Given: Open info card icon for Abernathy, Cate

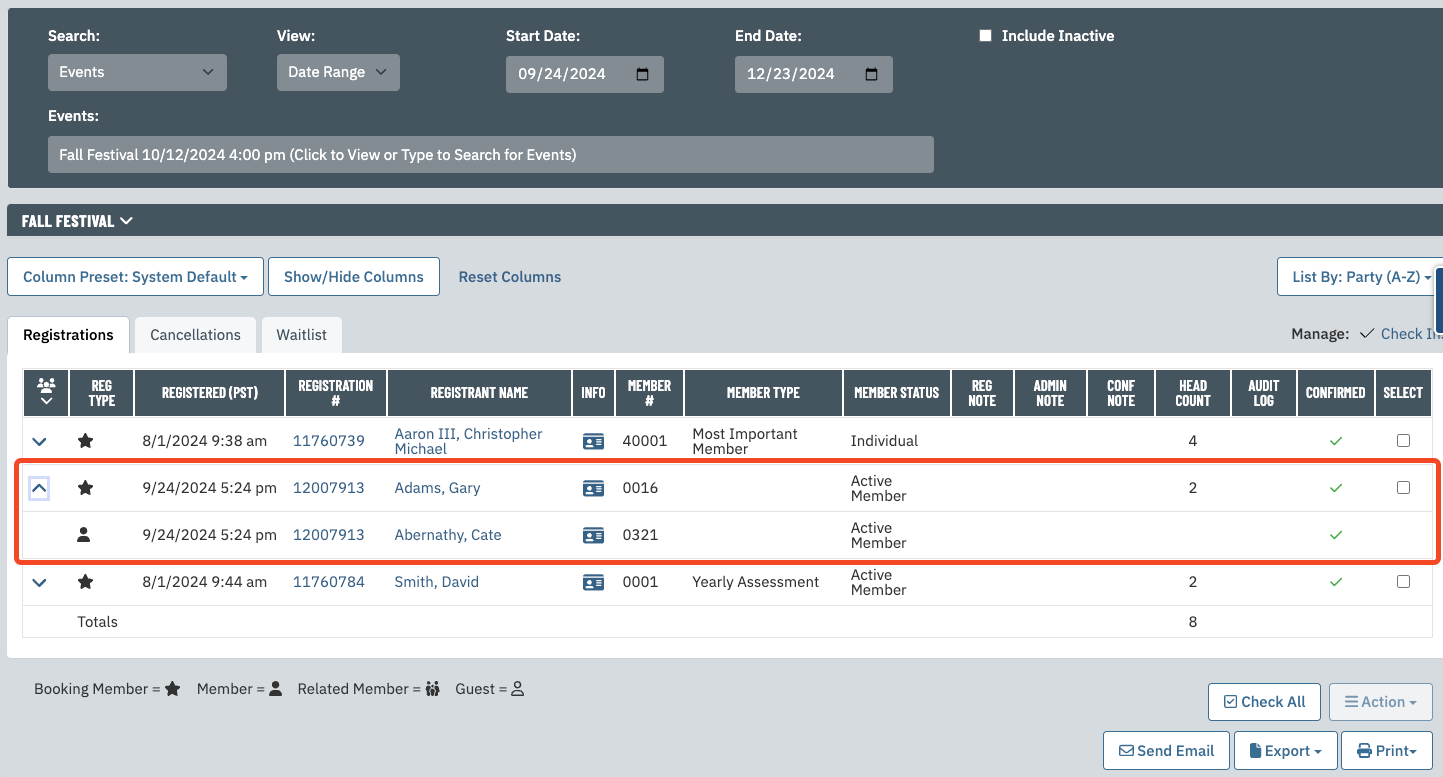Looking at the screenshot, I should [593, 535].
